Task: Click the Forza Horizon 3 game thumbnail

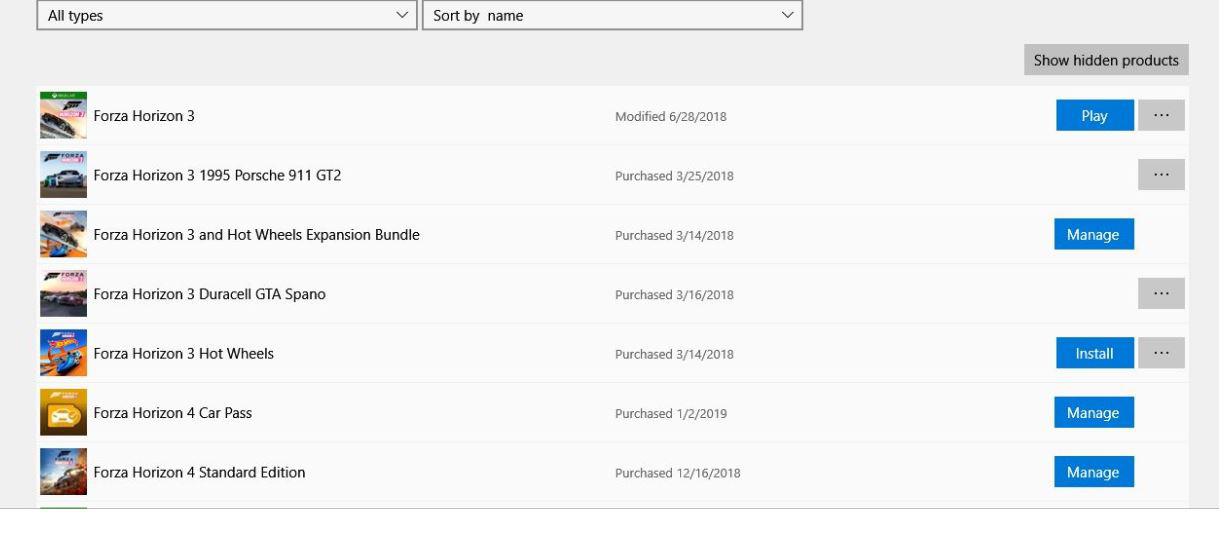Action: tap(63, 116)
